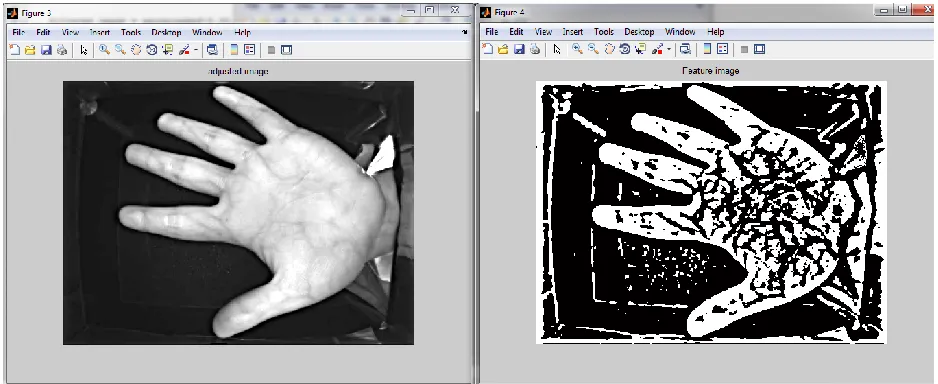Open View menu in Figure 3
This screenshot has width=938, height=384.
[x=70, y=32]
